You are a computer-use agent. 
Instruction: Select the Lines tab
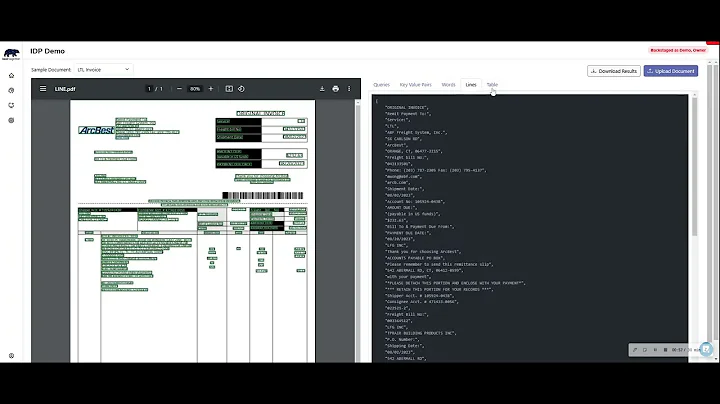pos(471,84)
